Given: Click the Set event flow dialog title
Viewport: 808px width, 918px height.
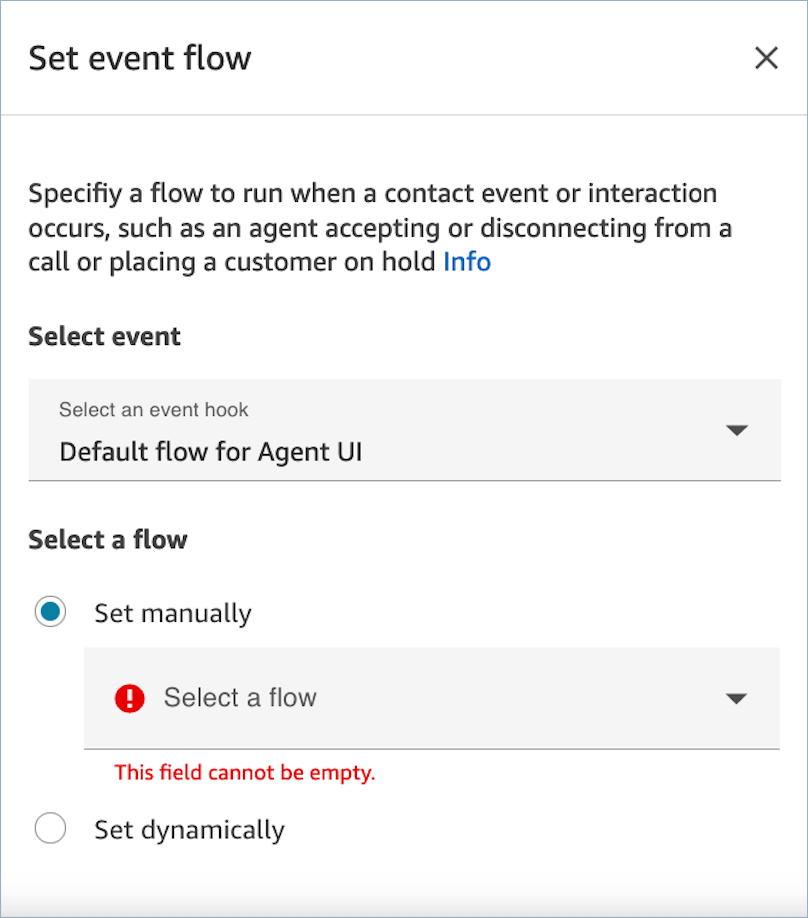Looking at the screenshot, I should [139, 58].
